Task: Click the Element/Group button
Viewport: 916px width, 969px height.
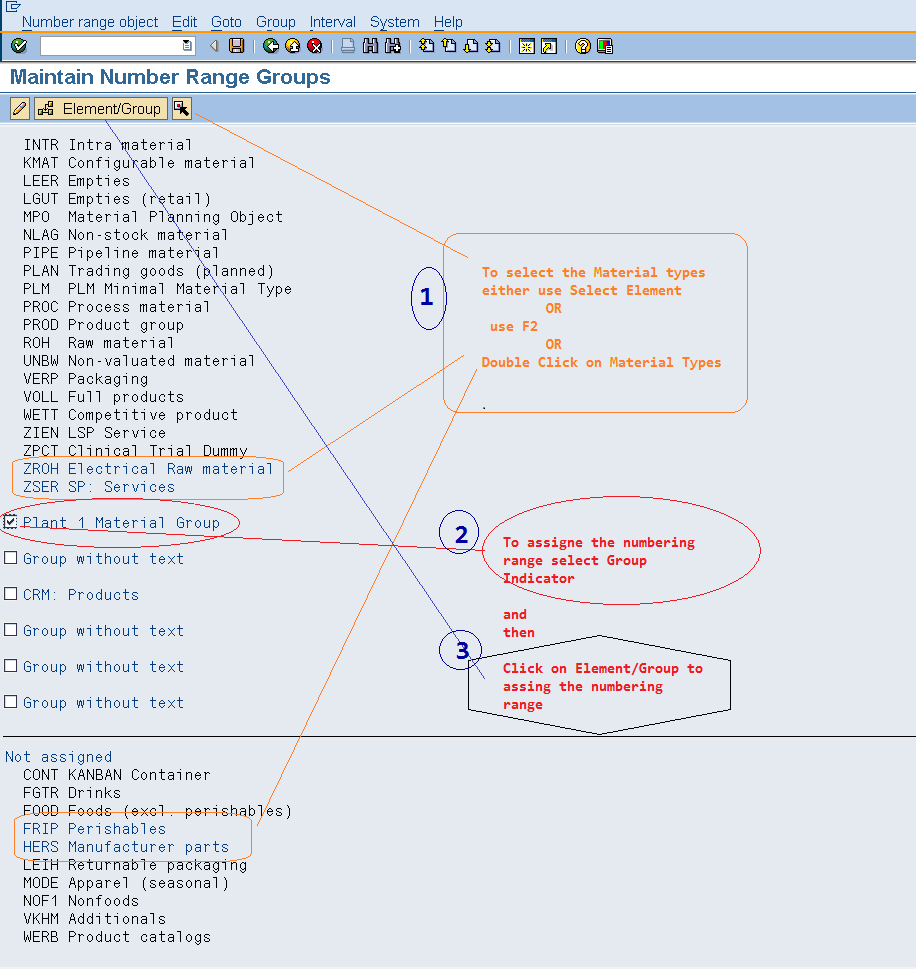Action: [x=100, y=108]
